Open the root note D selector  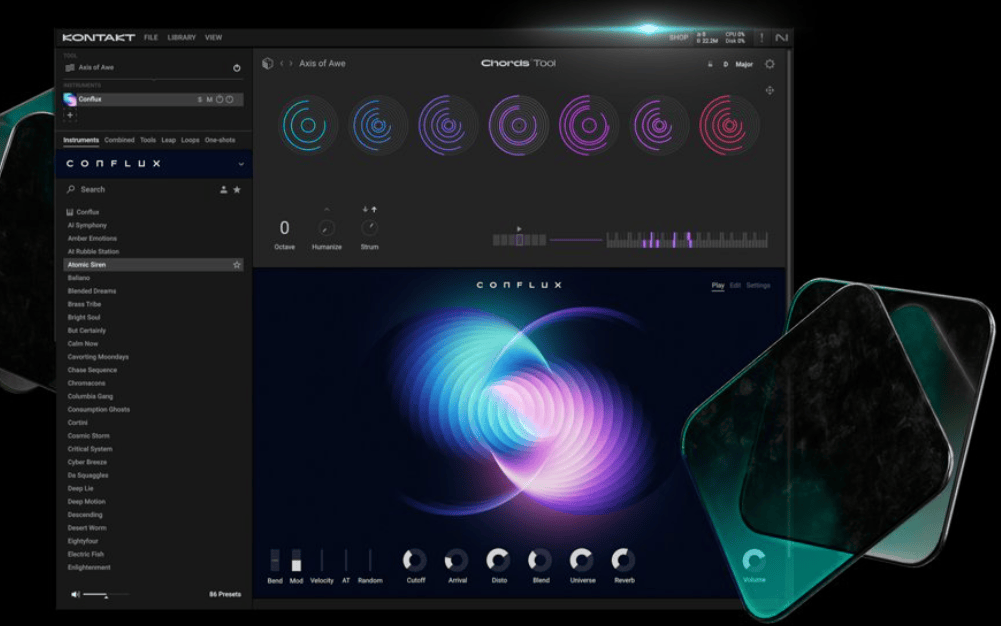click(x=727, y=64)
